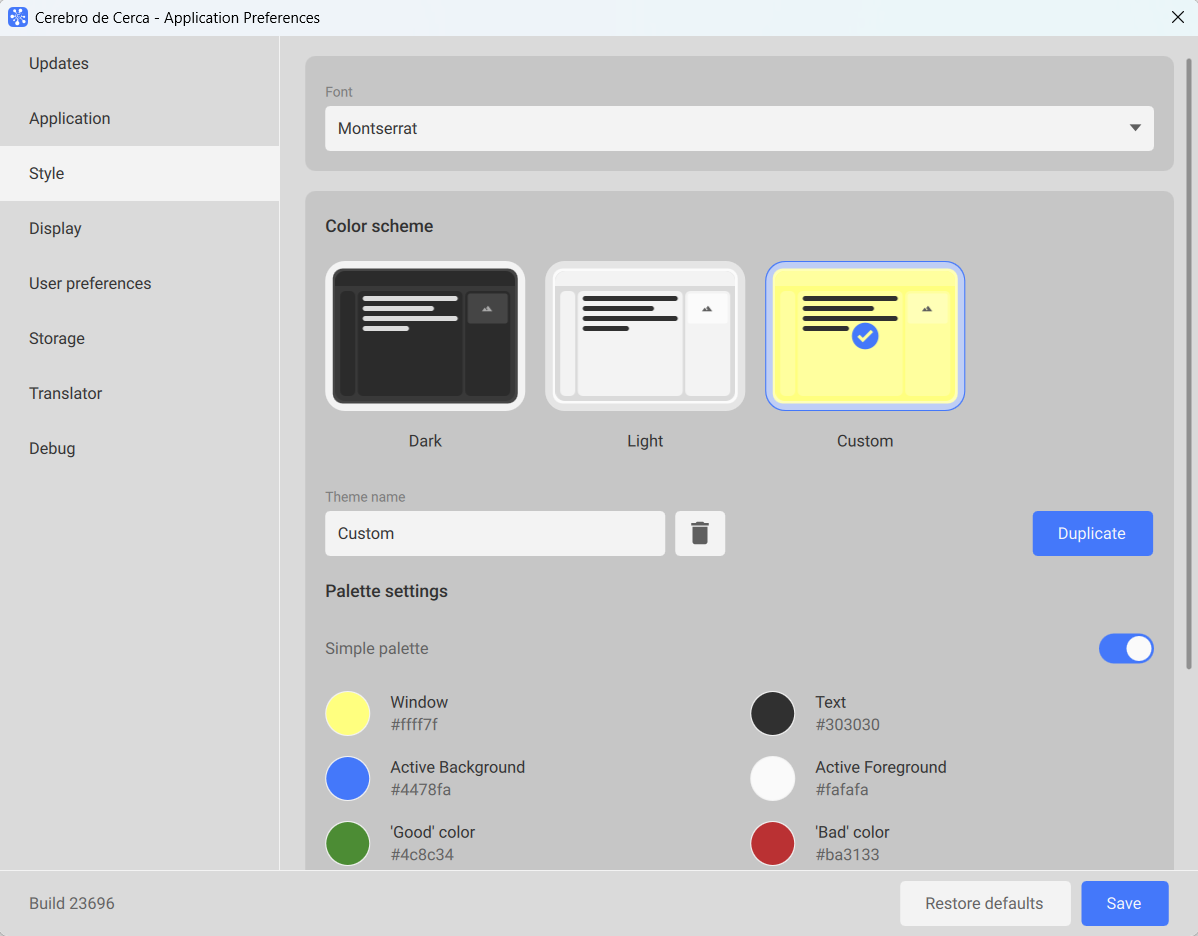The width and height of the screenshot is (1198, 936).
Task: Click the Duplicate theme button
Action: [x=1092, y=533]
